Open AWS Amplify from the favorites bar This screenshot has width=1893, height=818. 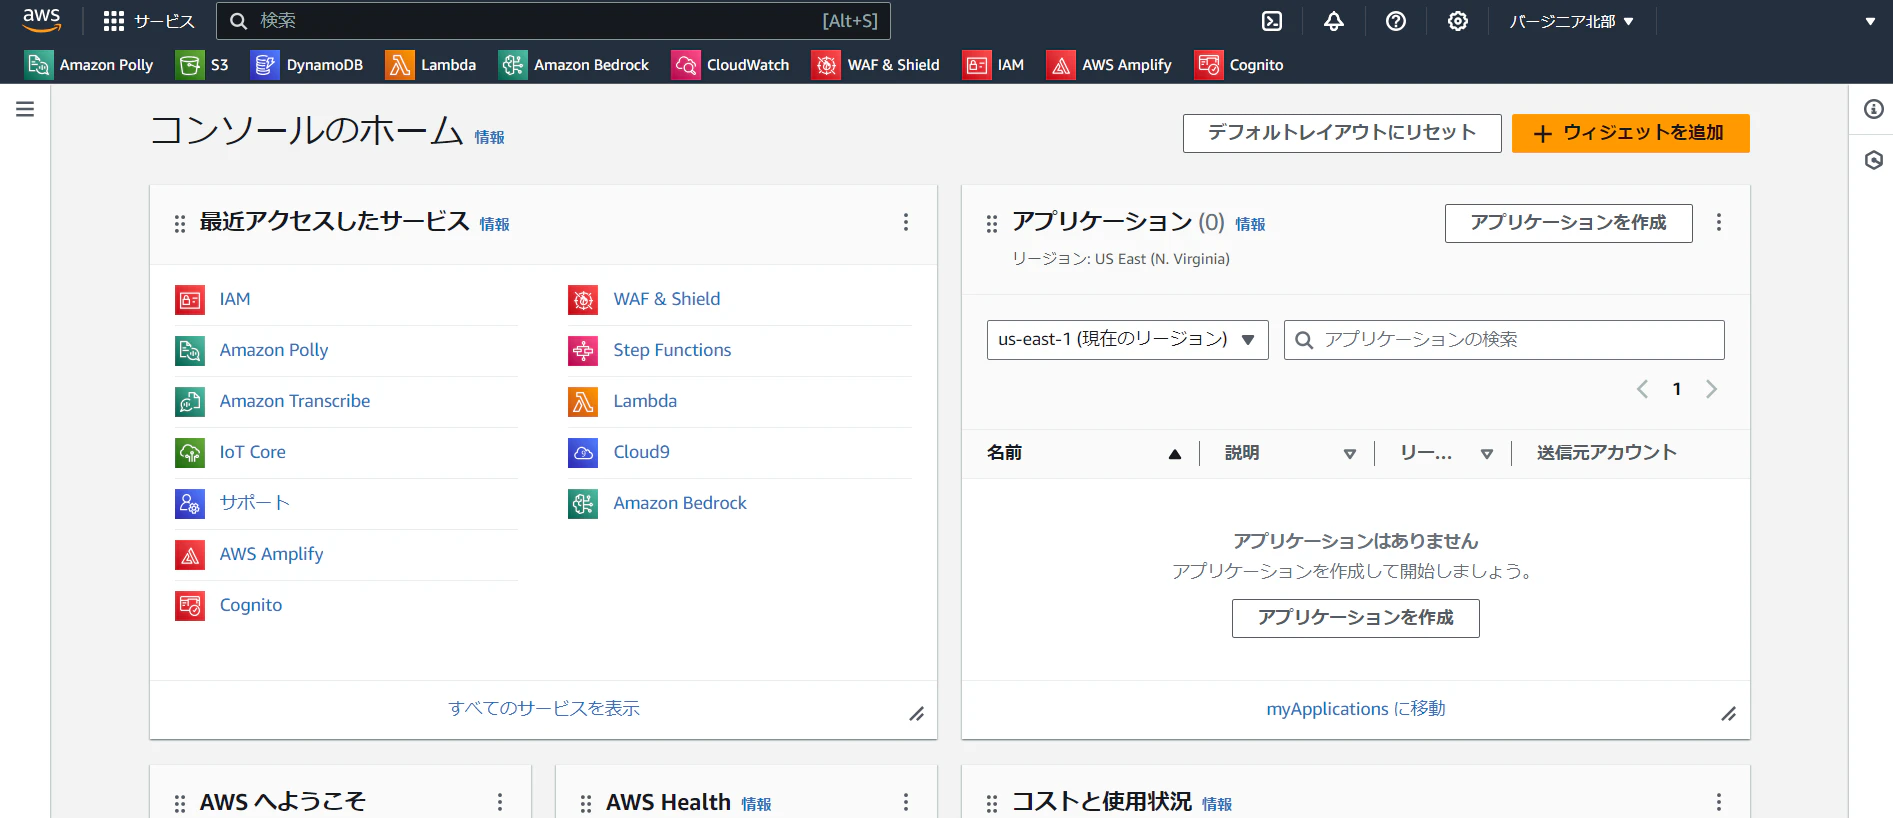coord(1109,65)
